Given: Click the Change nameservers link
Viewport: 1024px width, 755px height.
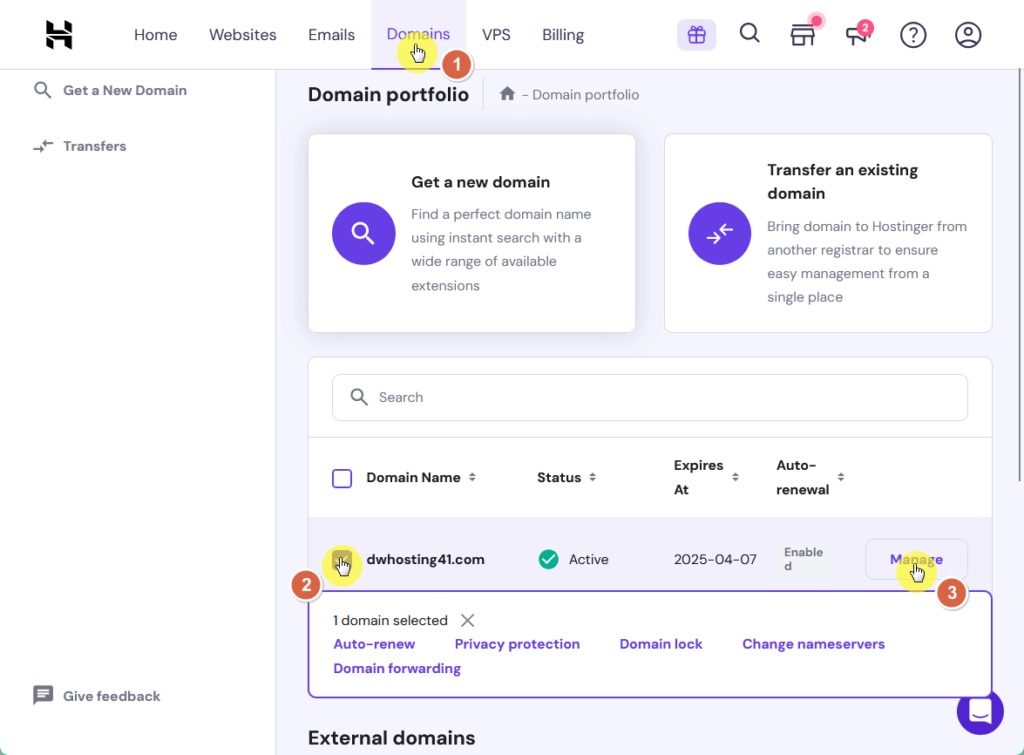Looking at the screenshot, I should 813,644.
